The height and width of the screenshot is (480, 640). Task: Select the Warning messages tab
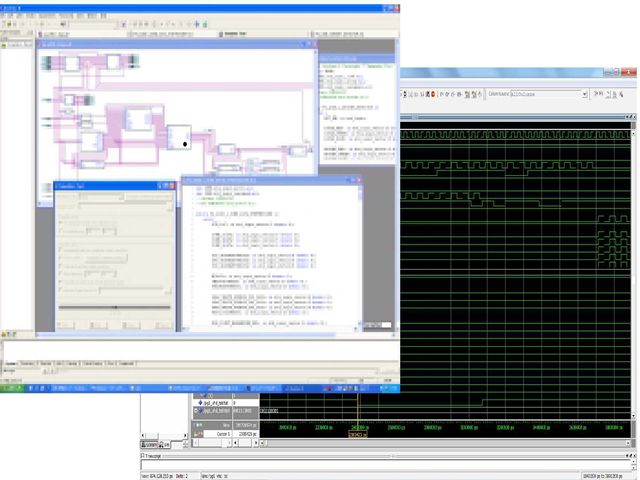coord(72,363)
